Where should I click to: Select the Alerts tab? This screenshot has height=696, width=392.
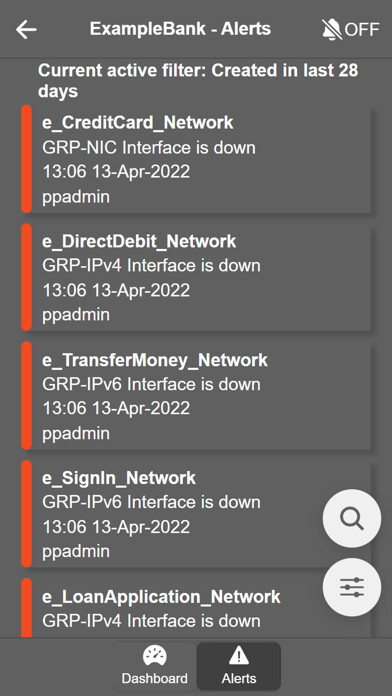[239, 666]
